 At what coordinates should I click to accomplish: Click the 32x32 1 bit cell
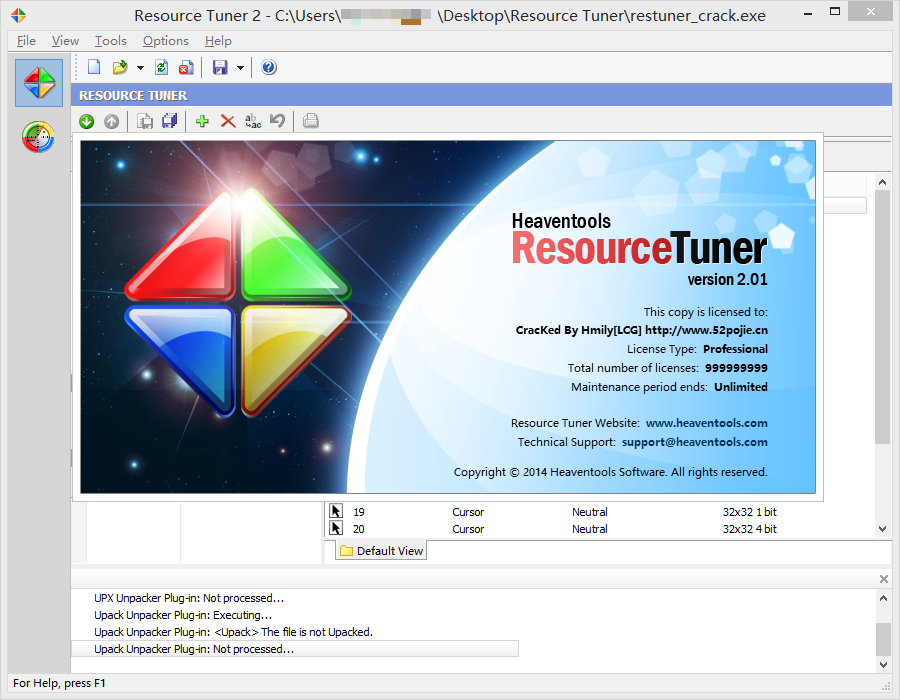point(750,512)
